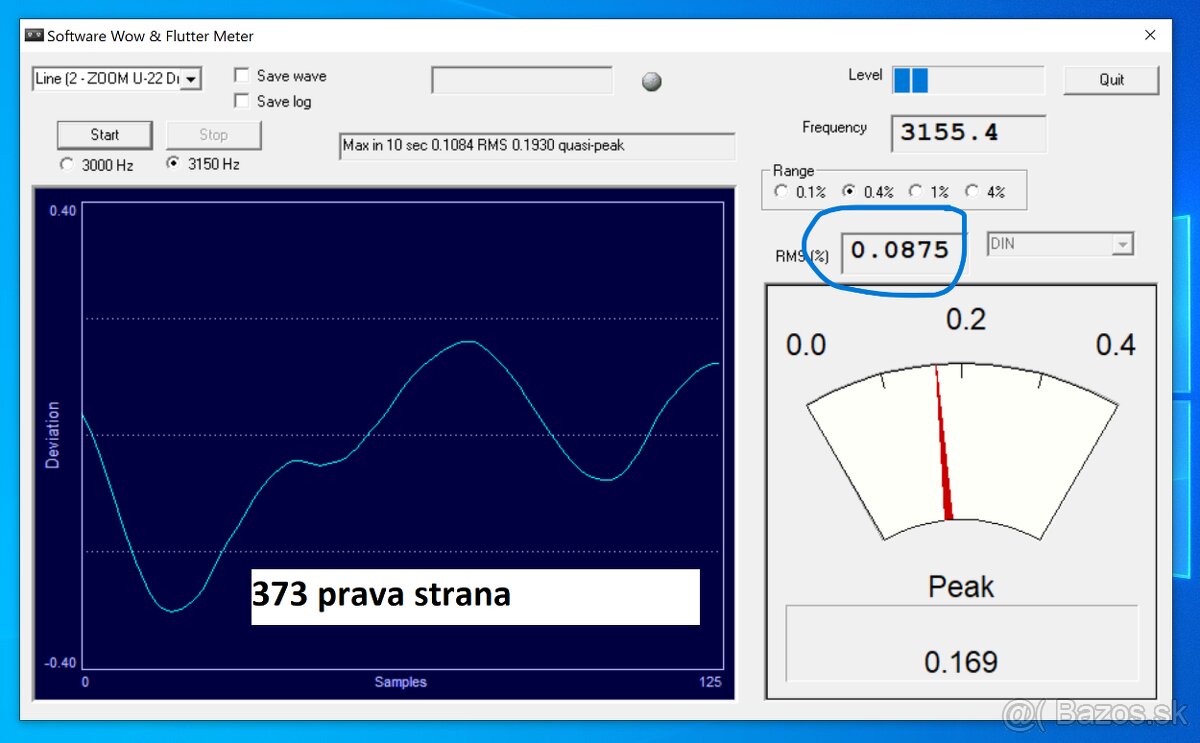The height and width of the screenshot is (743, 1200).
Task: Toggle the Save log checkbox
Action: (241, 101)
